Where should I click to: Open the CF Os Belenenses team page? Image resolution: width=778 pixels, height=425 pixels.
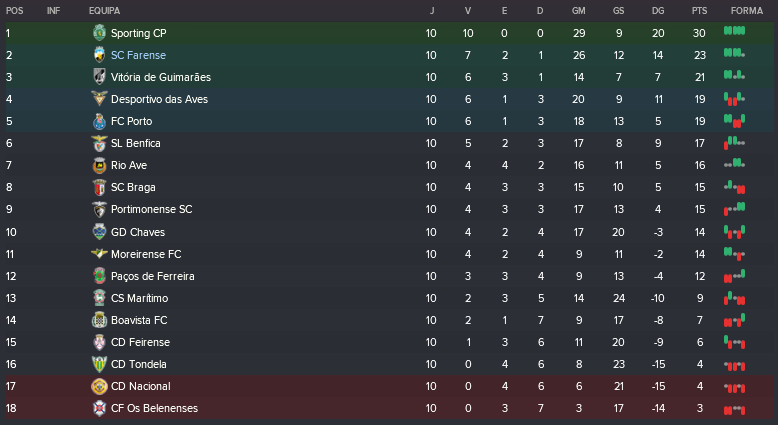154,408
